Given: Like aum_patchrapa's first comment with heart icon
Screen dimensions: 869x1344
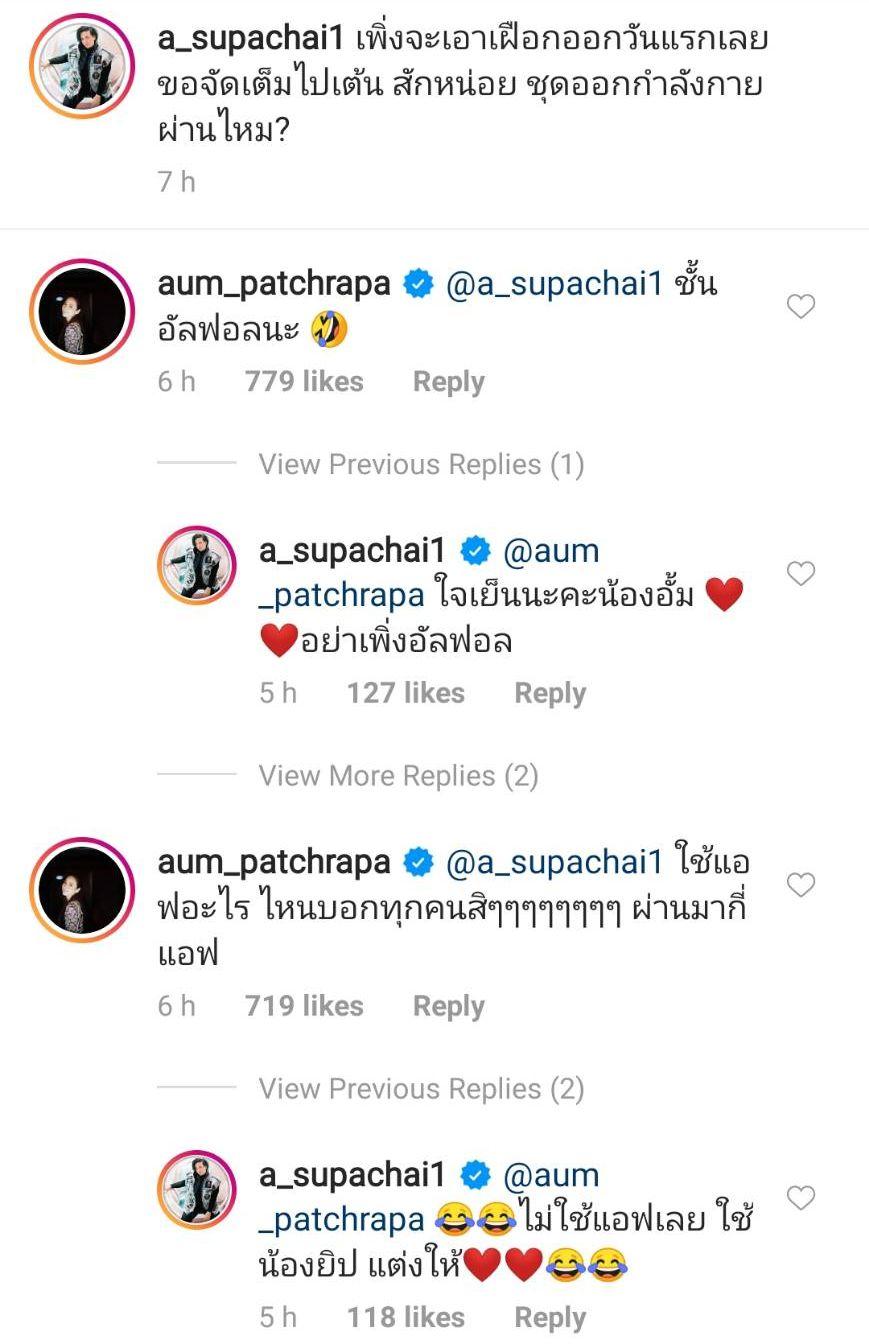Looking at the screenshot, I should [801, 307].
